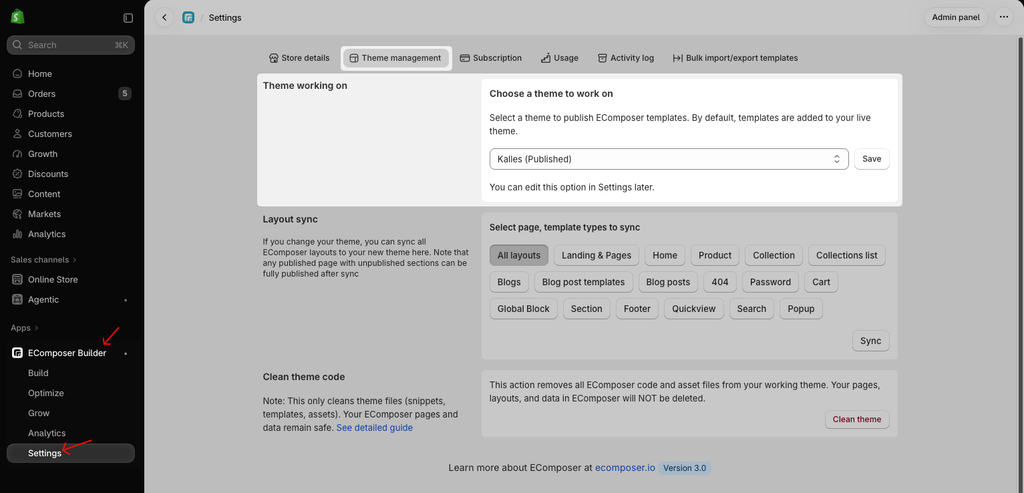Click the Content image icon
Image resolution: width=1024 pixels, height=493 pixels.
tap(18, 194)
